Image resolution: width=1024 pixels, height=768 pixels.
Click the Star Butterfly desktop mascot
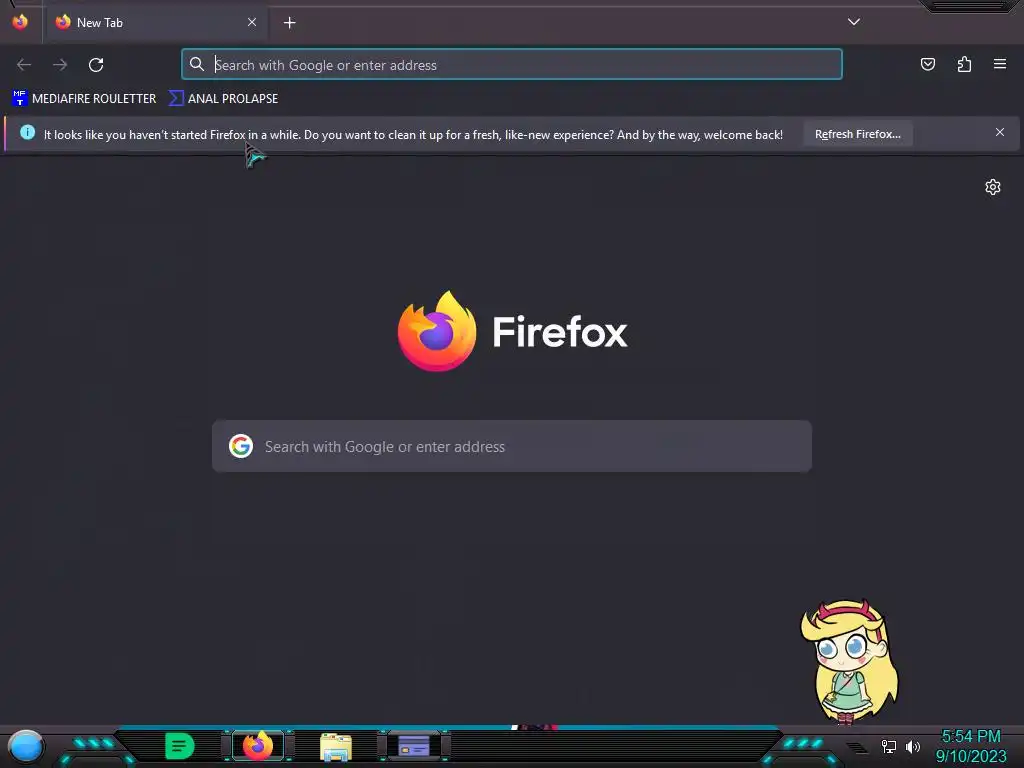point(849,661)
